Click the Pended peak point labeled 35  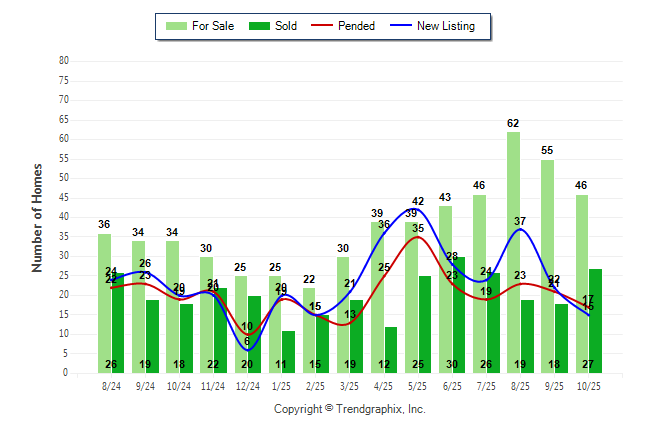pos(418,237)
